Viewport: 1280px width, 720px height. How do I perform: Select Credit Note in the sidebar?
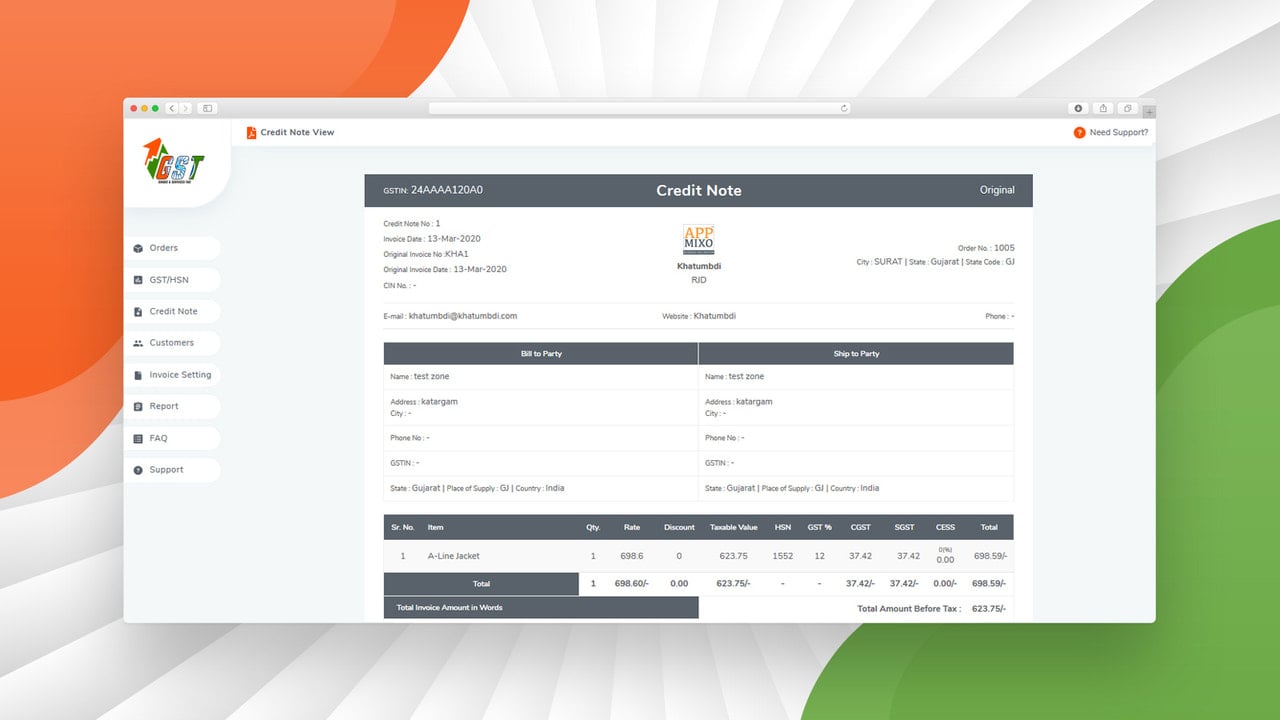172,311
